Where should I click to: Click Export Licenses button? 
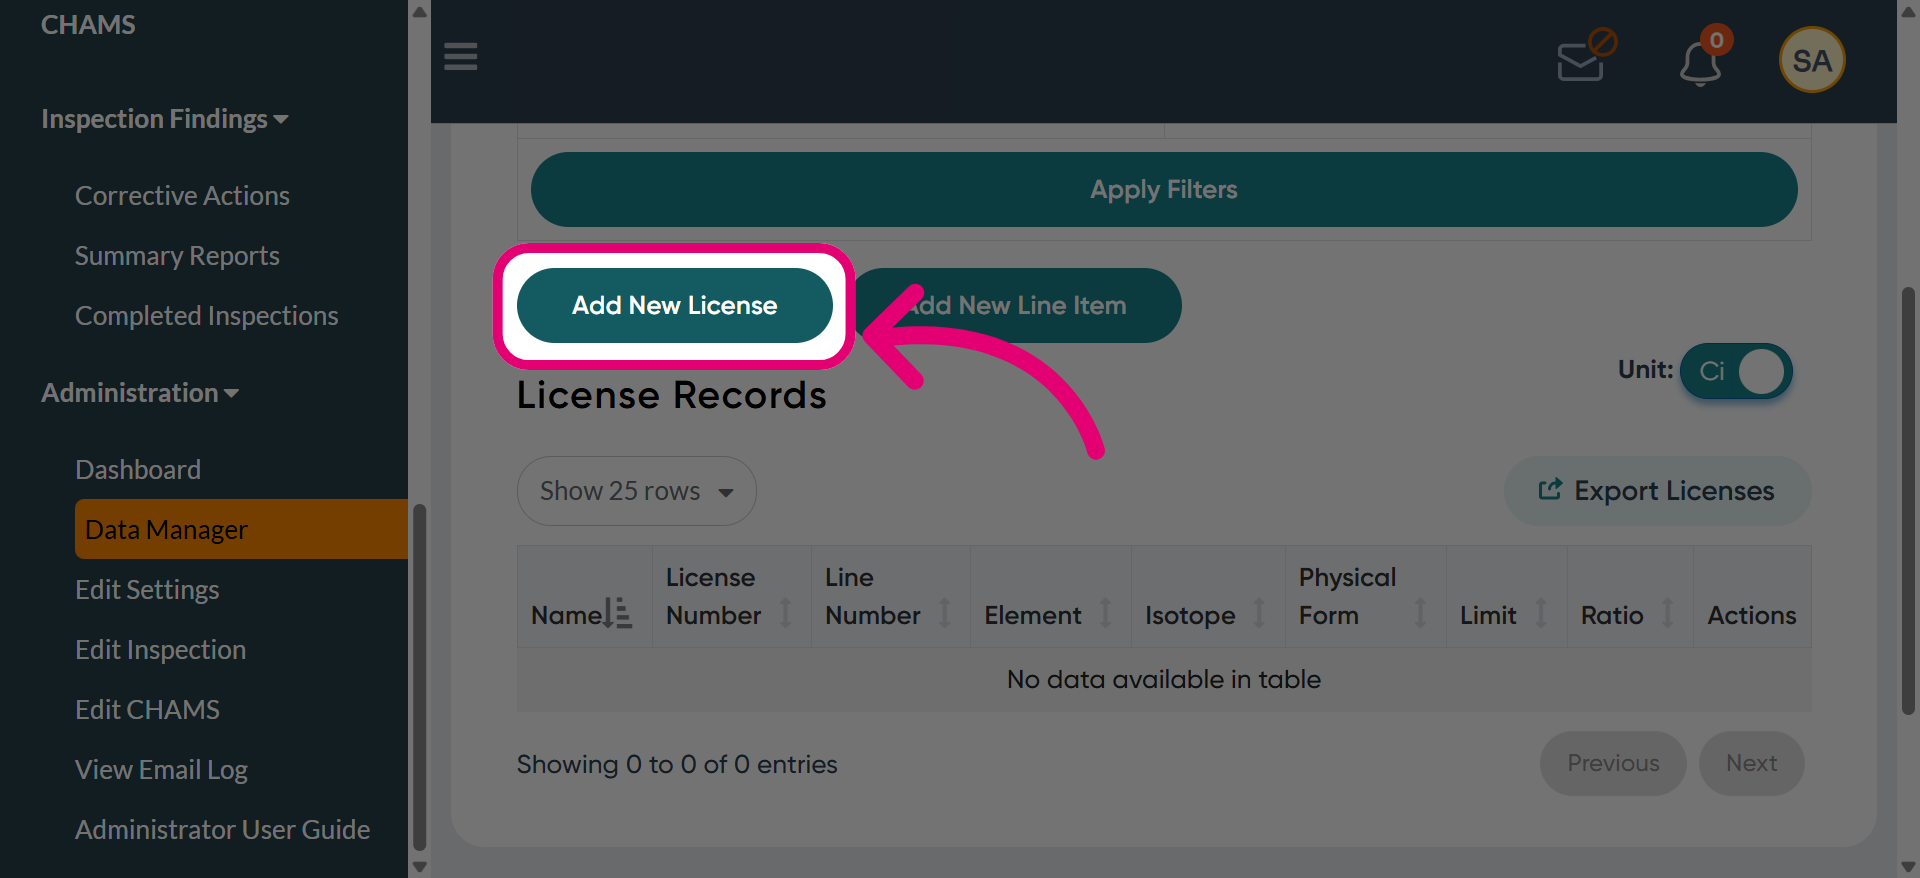[1657, 491]
